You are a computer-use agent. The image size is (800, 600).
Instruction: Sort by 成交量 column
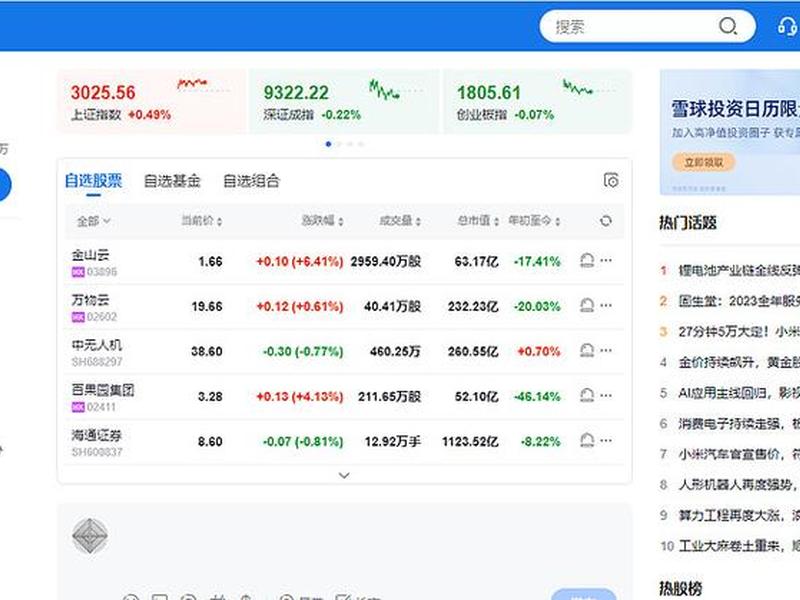point(400,221)
